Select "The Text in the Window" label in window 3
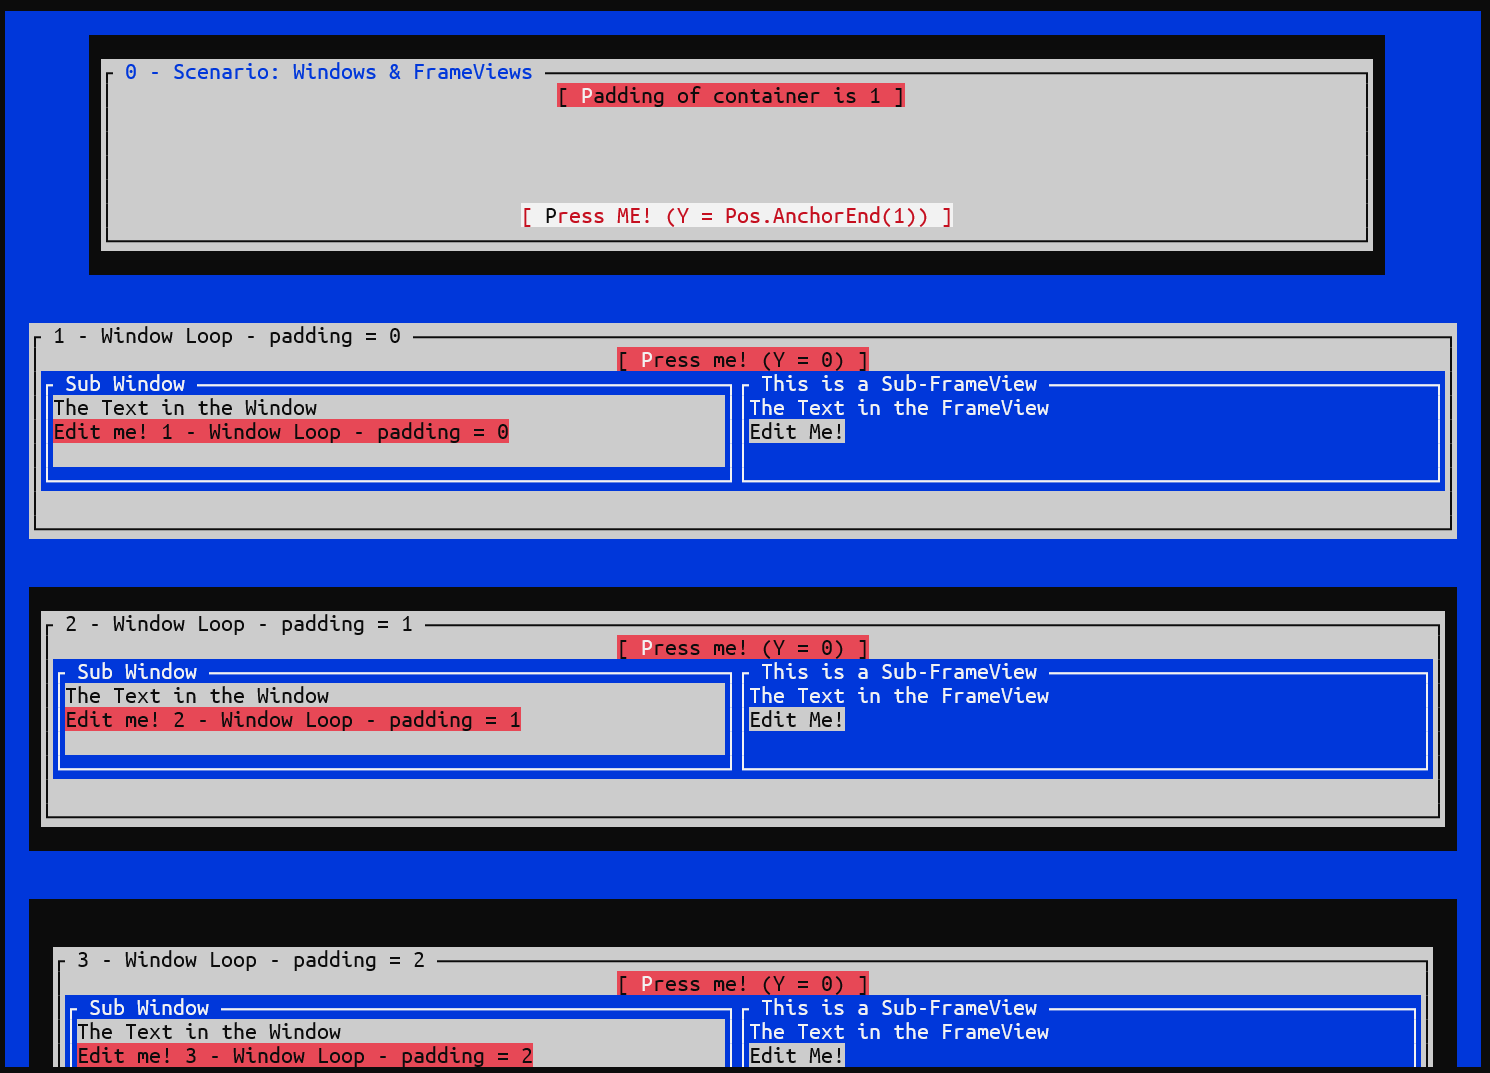This screenshot has width=1490, height=1073. coord(209,1031)
